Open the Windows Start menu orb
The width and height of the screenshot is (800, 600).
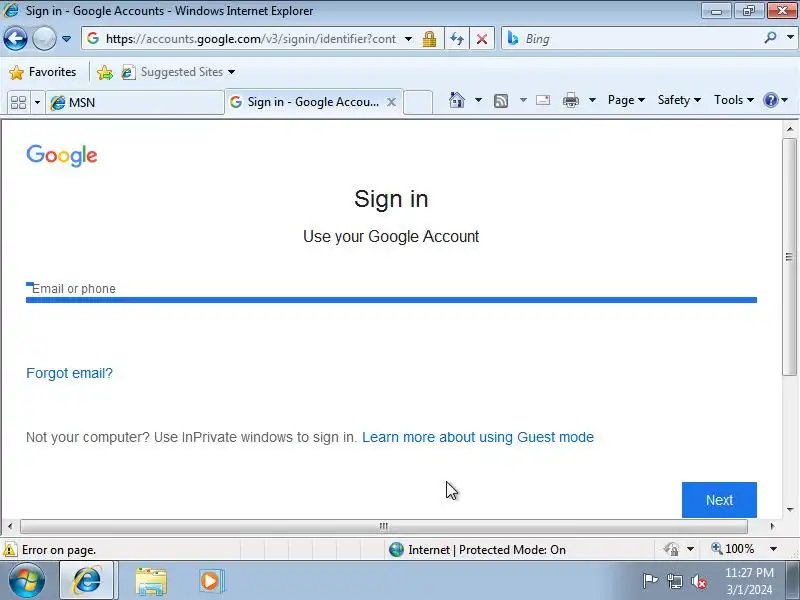(x=27, y=581)
